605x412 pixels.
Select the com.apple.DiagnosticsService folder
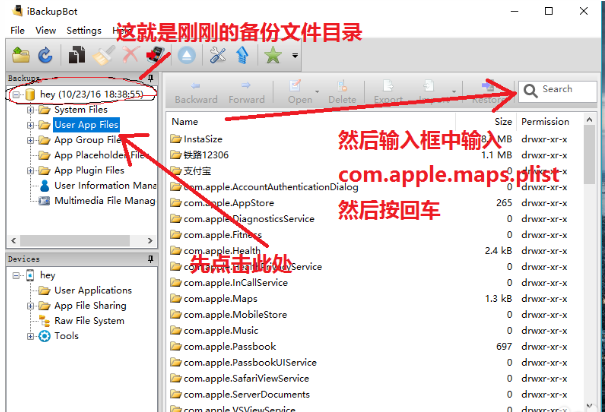(x=249, y=219)
